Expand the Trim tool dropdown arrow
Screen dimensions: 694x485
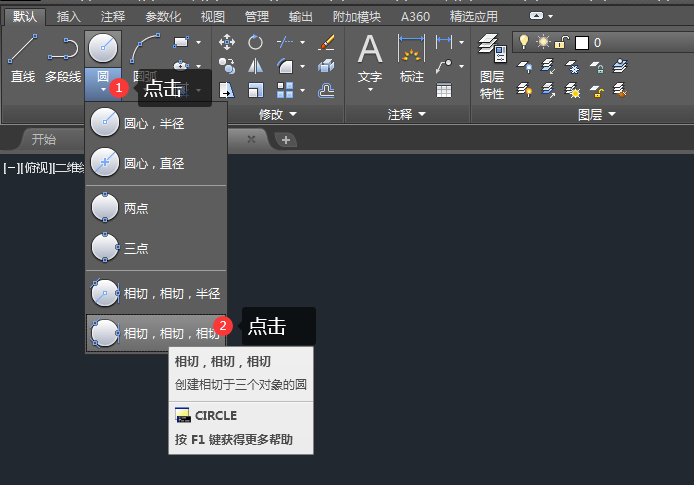coord(302,42)
